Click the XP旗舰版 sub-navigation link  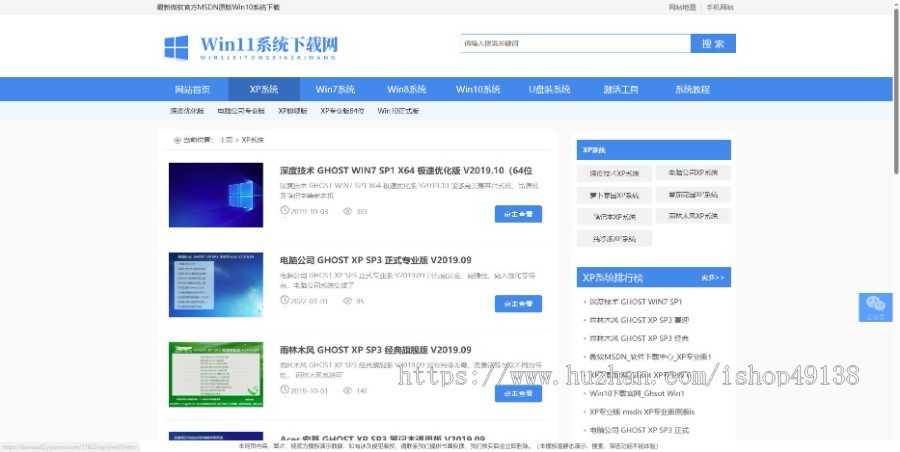tap(293, 111)
